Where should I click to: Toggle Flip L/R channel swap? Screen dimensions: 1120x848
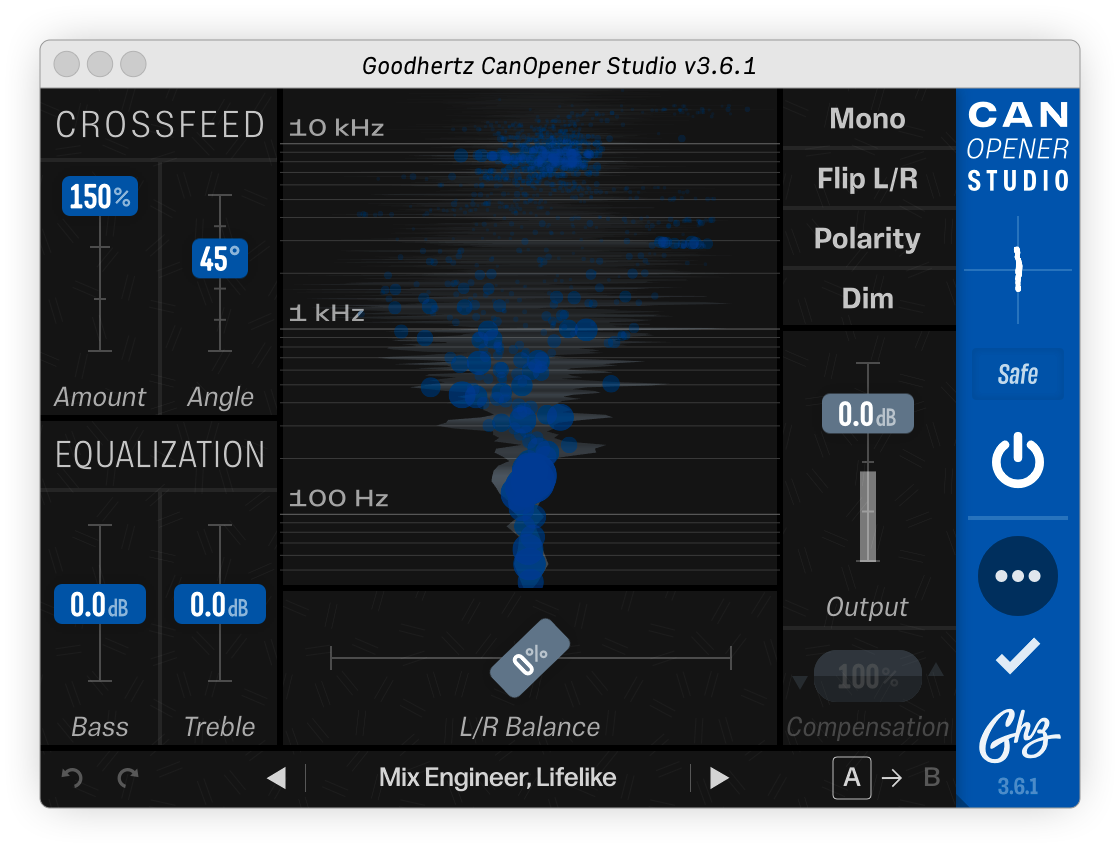pos(869,179)
